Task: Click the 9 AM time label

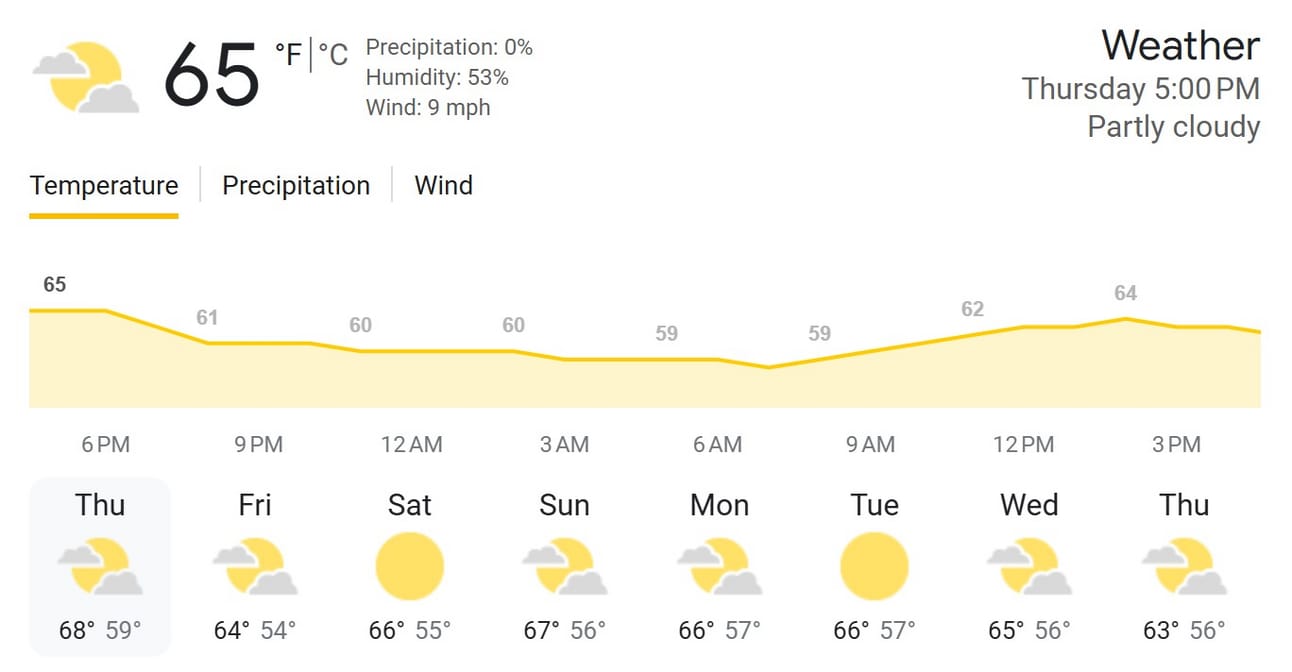Action: [x=870, y=445]
